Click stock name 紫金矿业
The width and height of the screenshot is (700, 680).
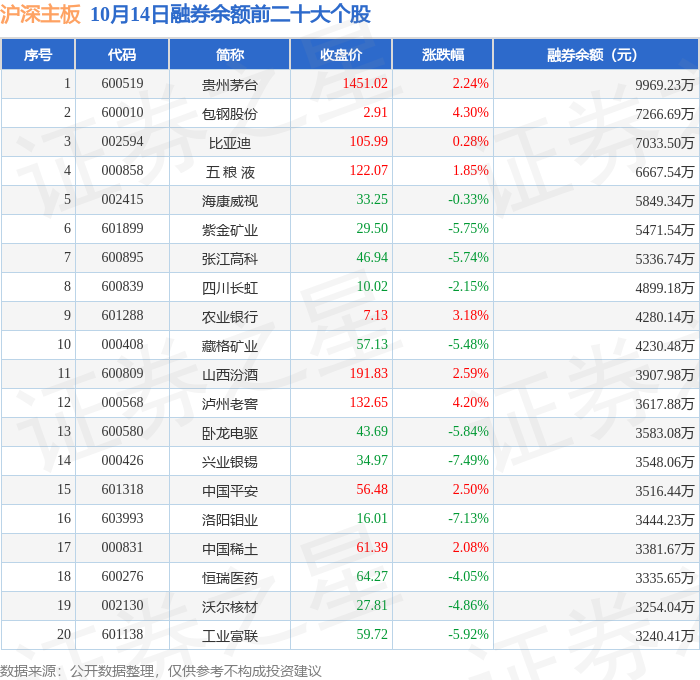point(229,229)
